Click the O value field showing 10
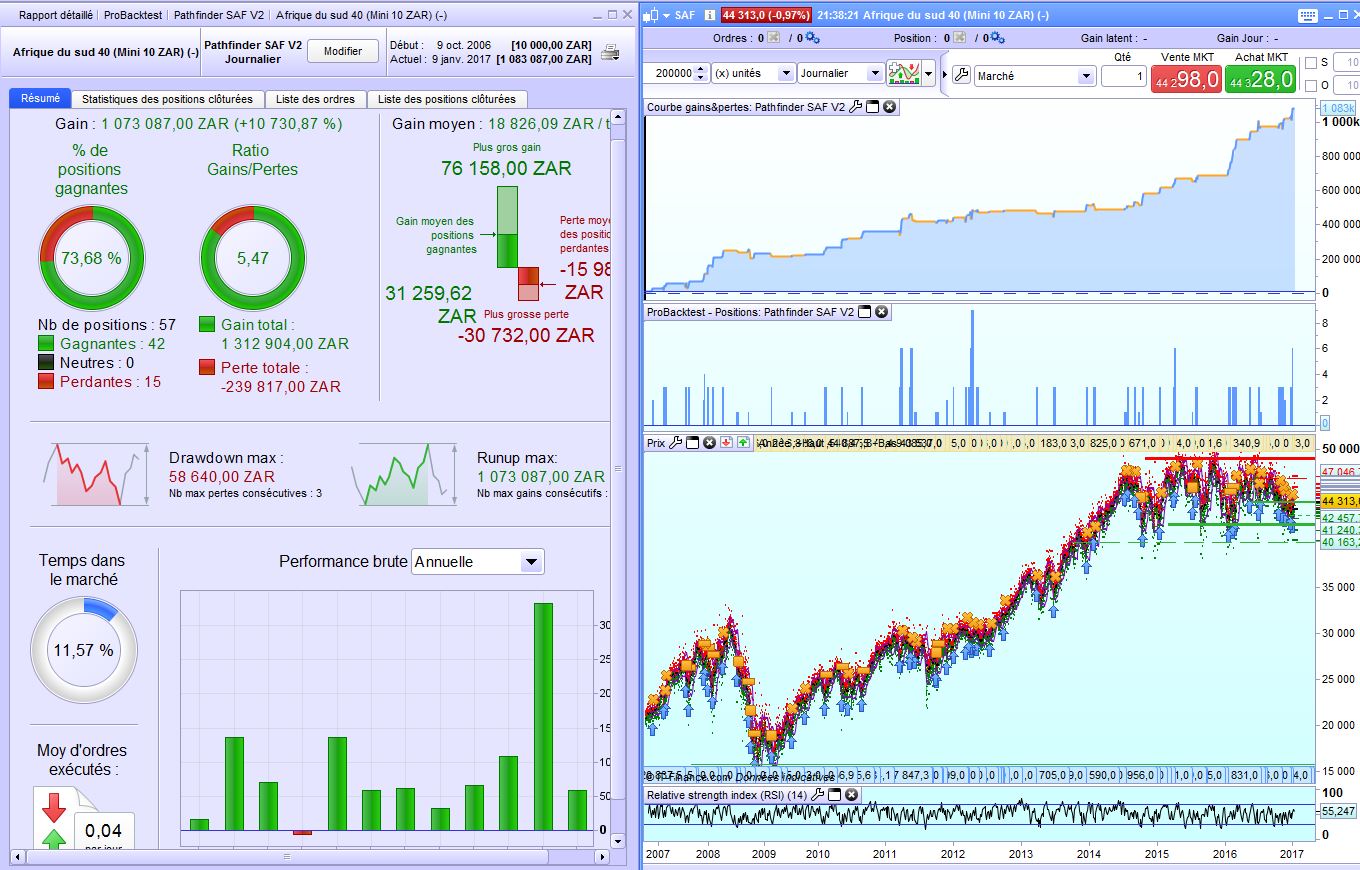Image resolution: width=1360 pixels, height=870 pixels. pyautogui.click(x=1347, y=86)
